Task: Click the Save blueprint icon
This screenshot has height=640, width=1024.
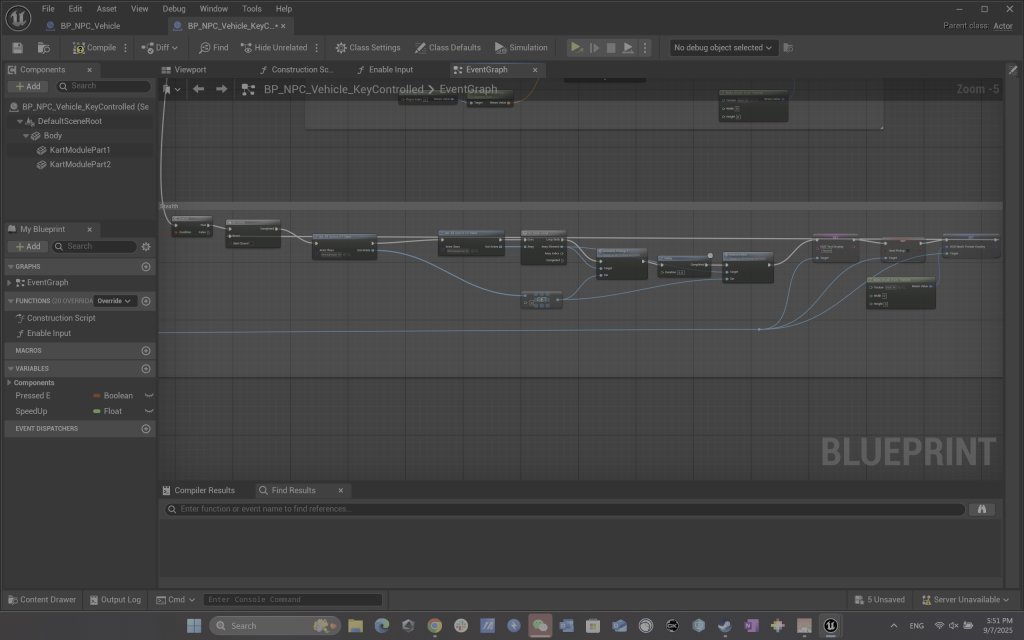Action: 18,47
